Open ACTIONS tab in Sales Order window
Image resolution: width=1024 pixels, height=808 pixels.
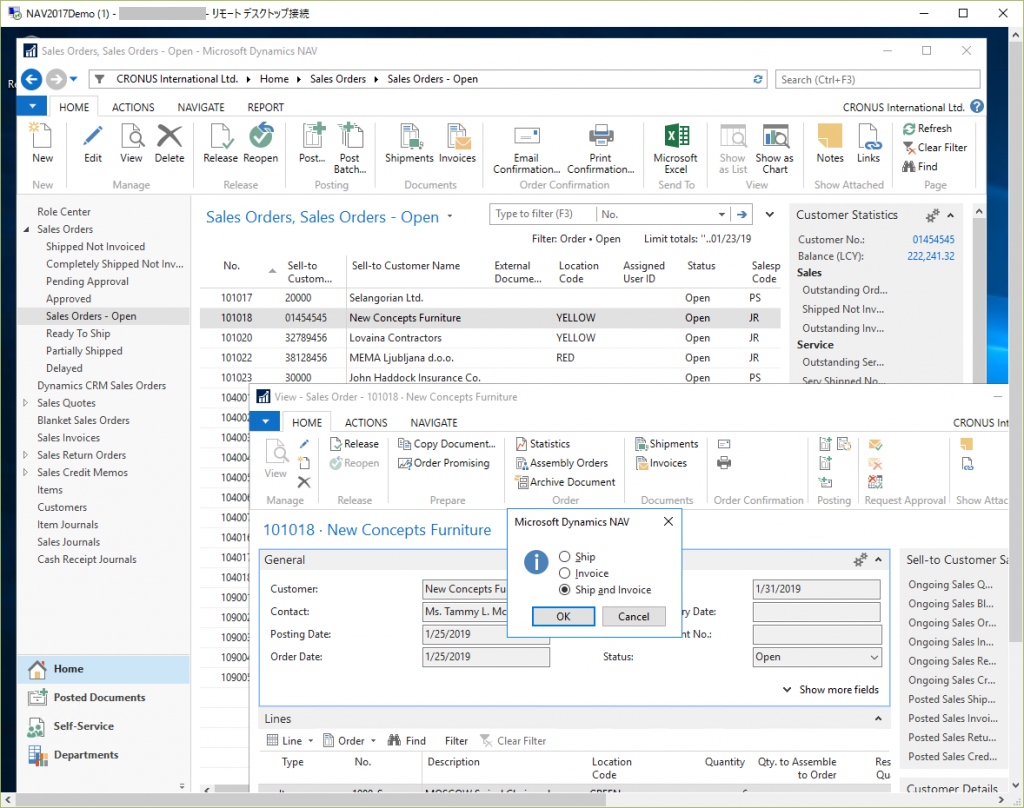tap(366, 423)
